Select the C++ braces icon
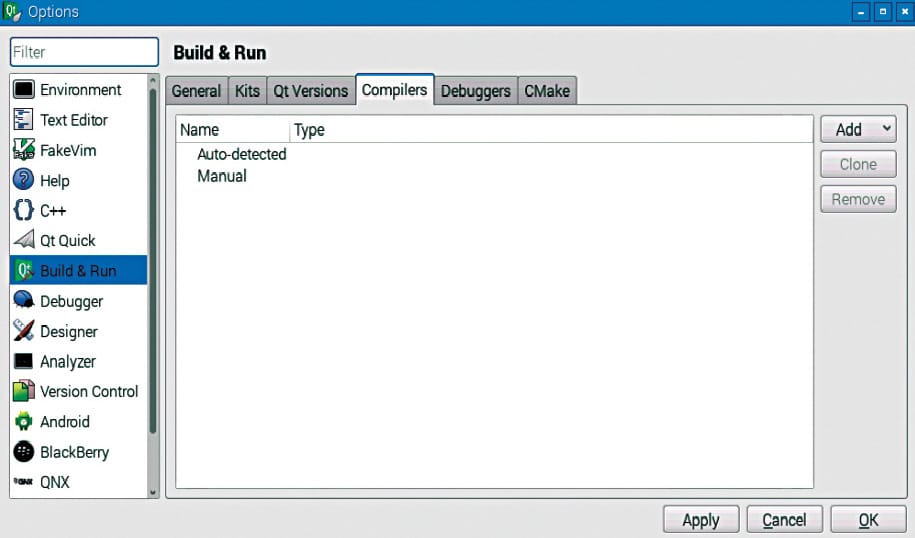The image size is (915, 538). [24, 210]
